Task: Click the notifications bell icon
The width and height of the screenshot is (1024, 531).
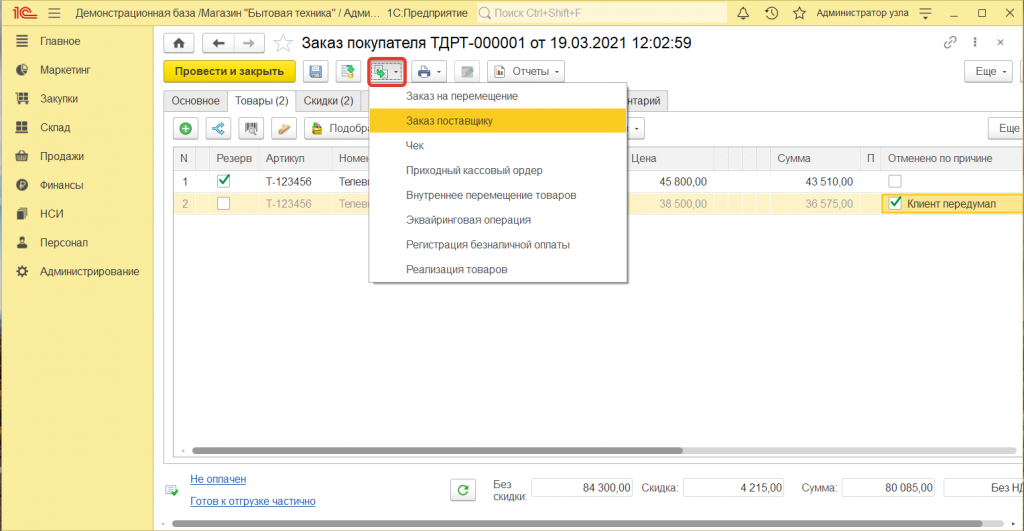Action: coord(743,13)
